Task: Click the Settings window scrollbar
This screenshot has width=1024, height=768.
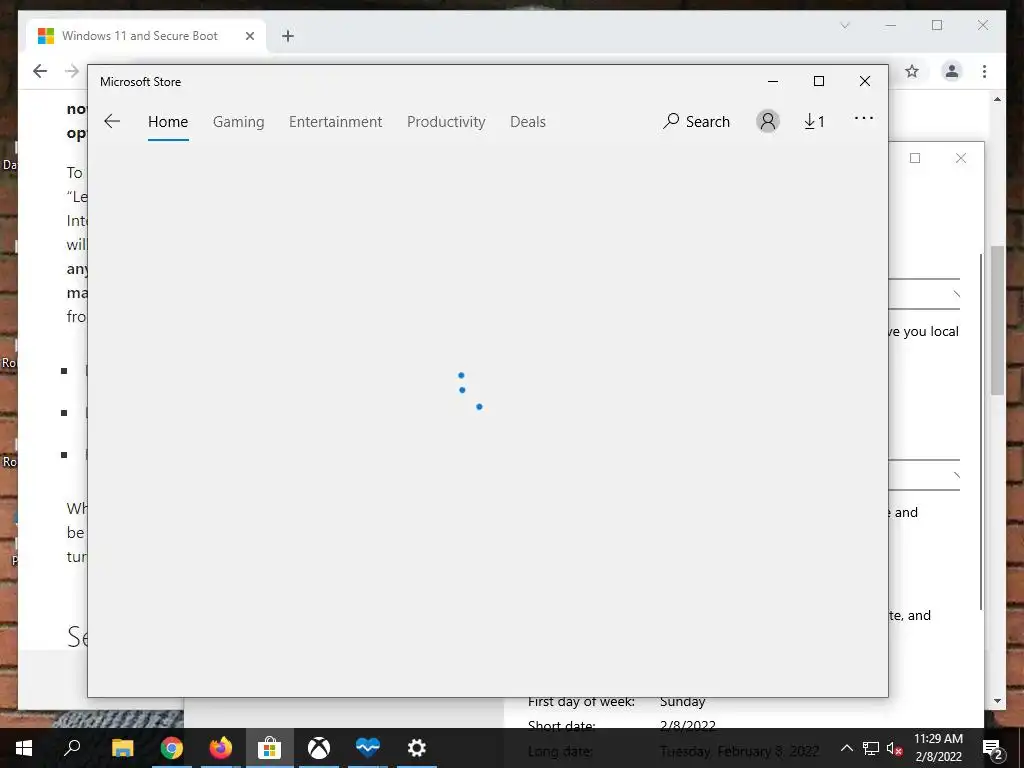Action: click(980, 431)
